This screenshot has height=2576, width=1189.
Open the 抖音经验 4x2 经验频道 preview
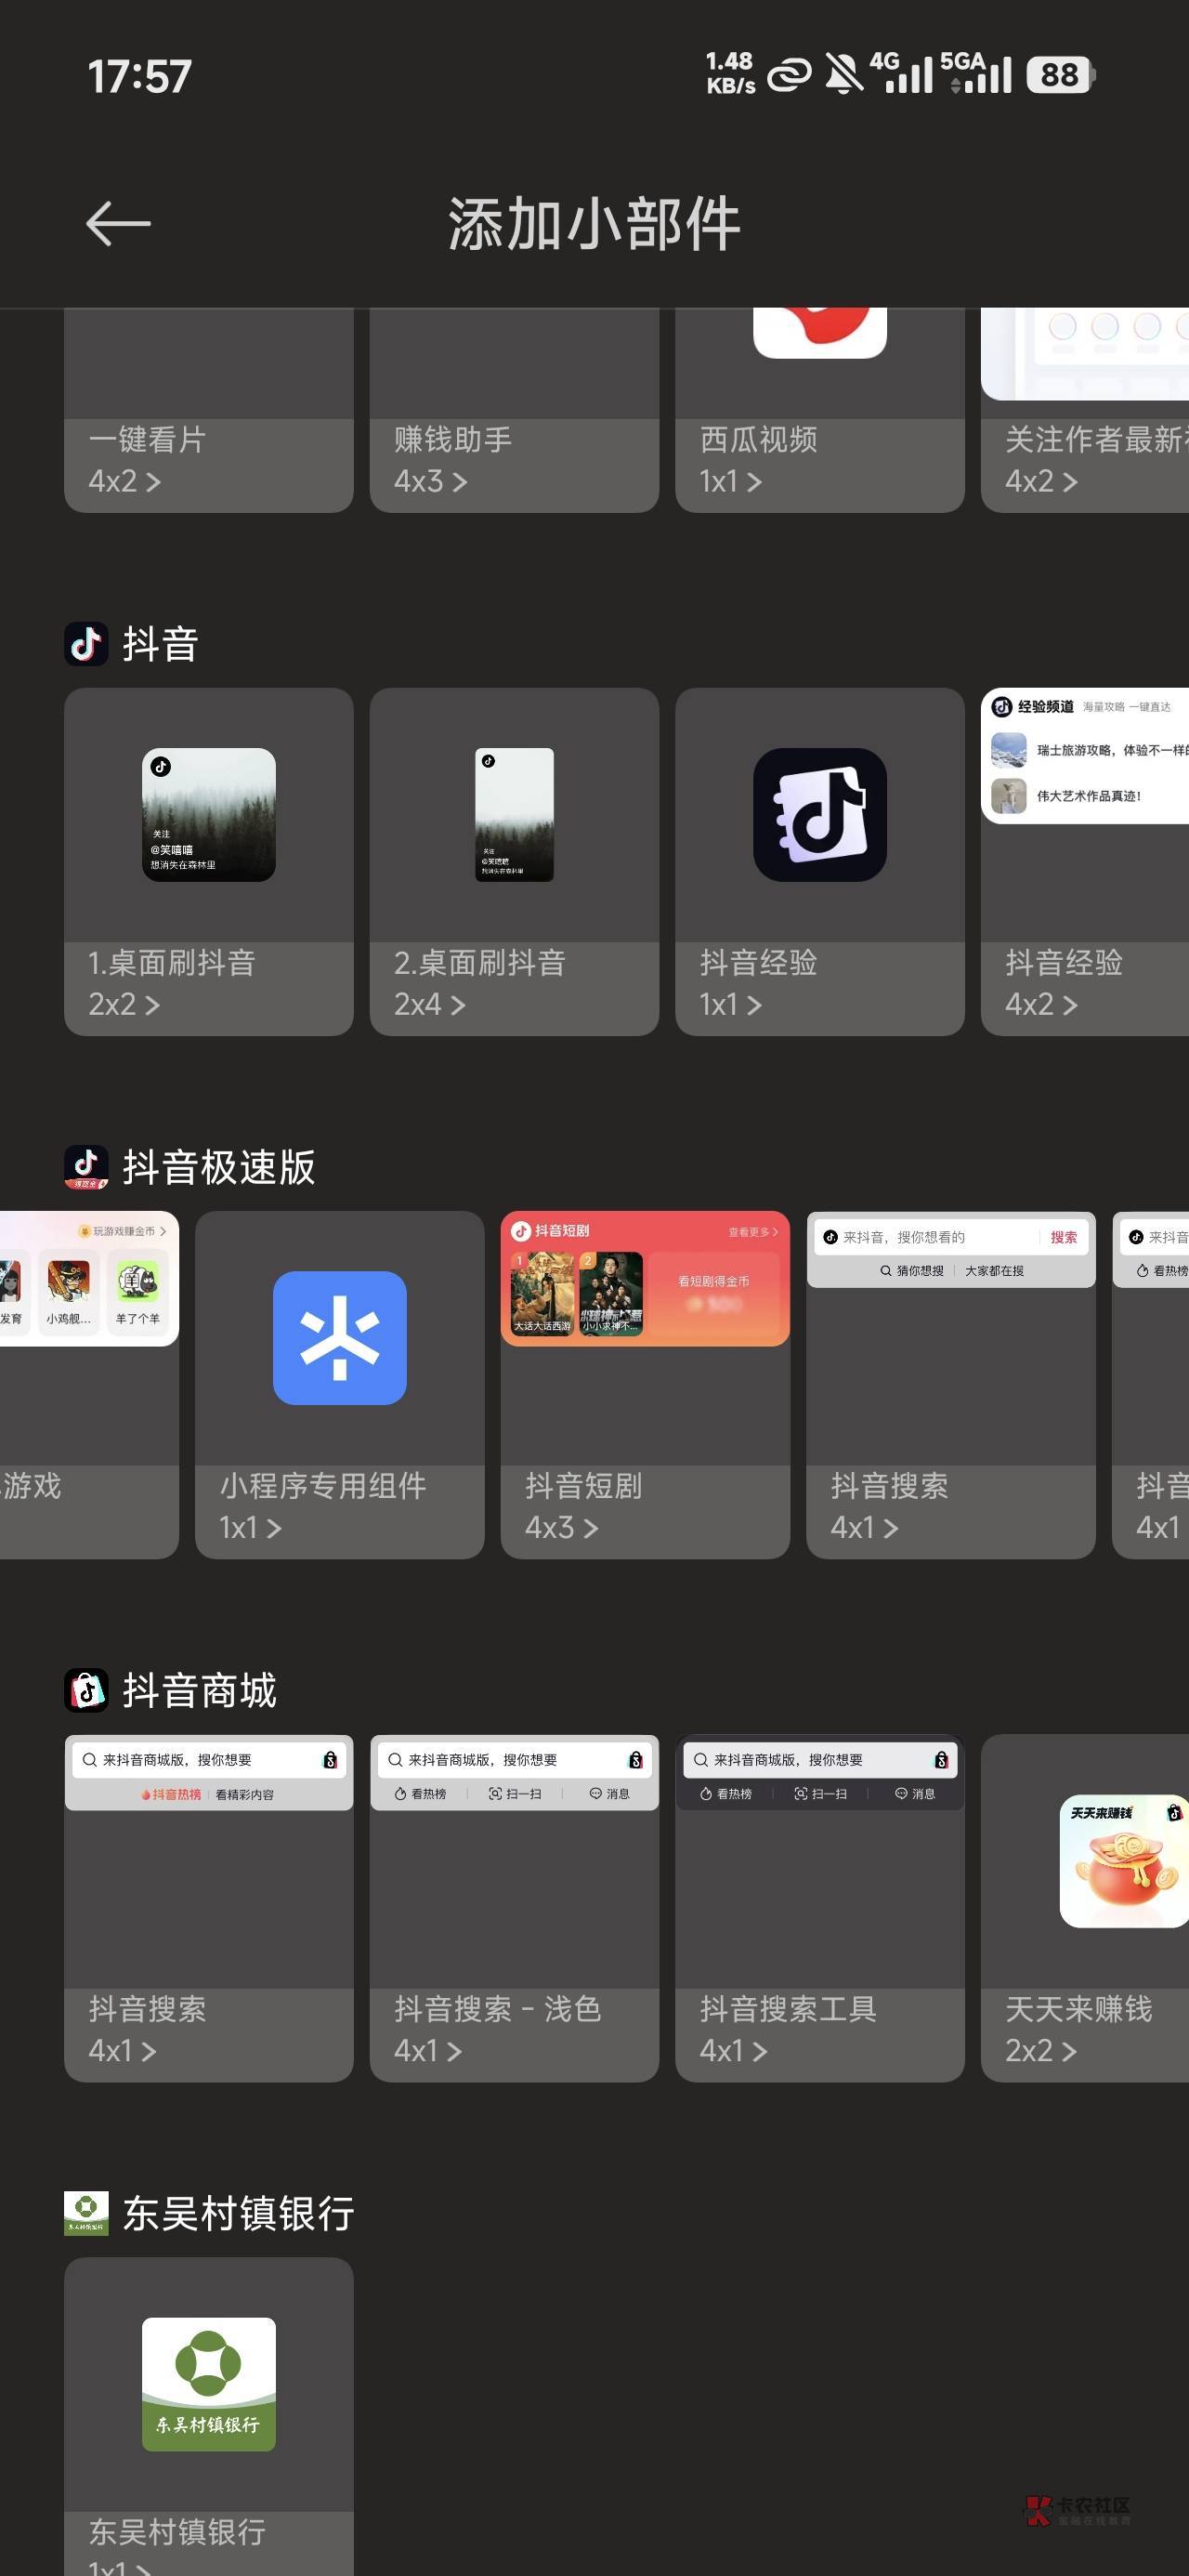[1086, 756]
